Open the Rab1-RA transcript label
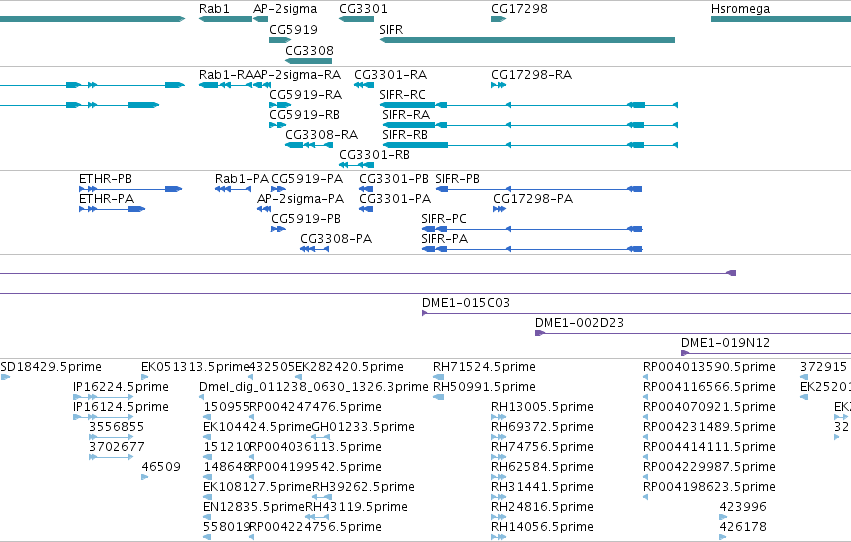Screen dimensions: 851x542 pos(226,75)
